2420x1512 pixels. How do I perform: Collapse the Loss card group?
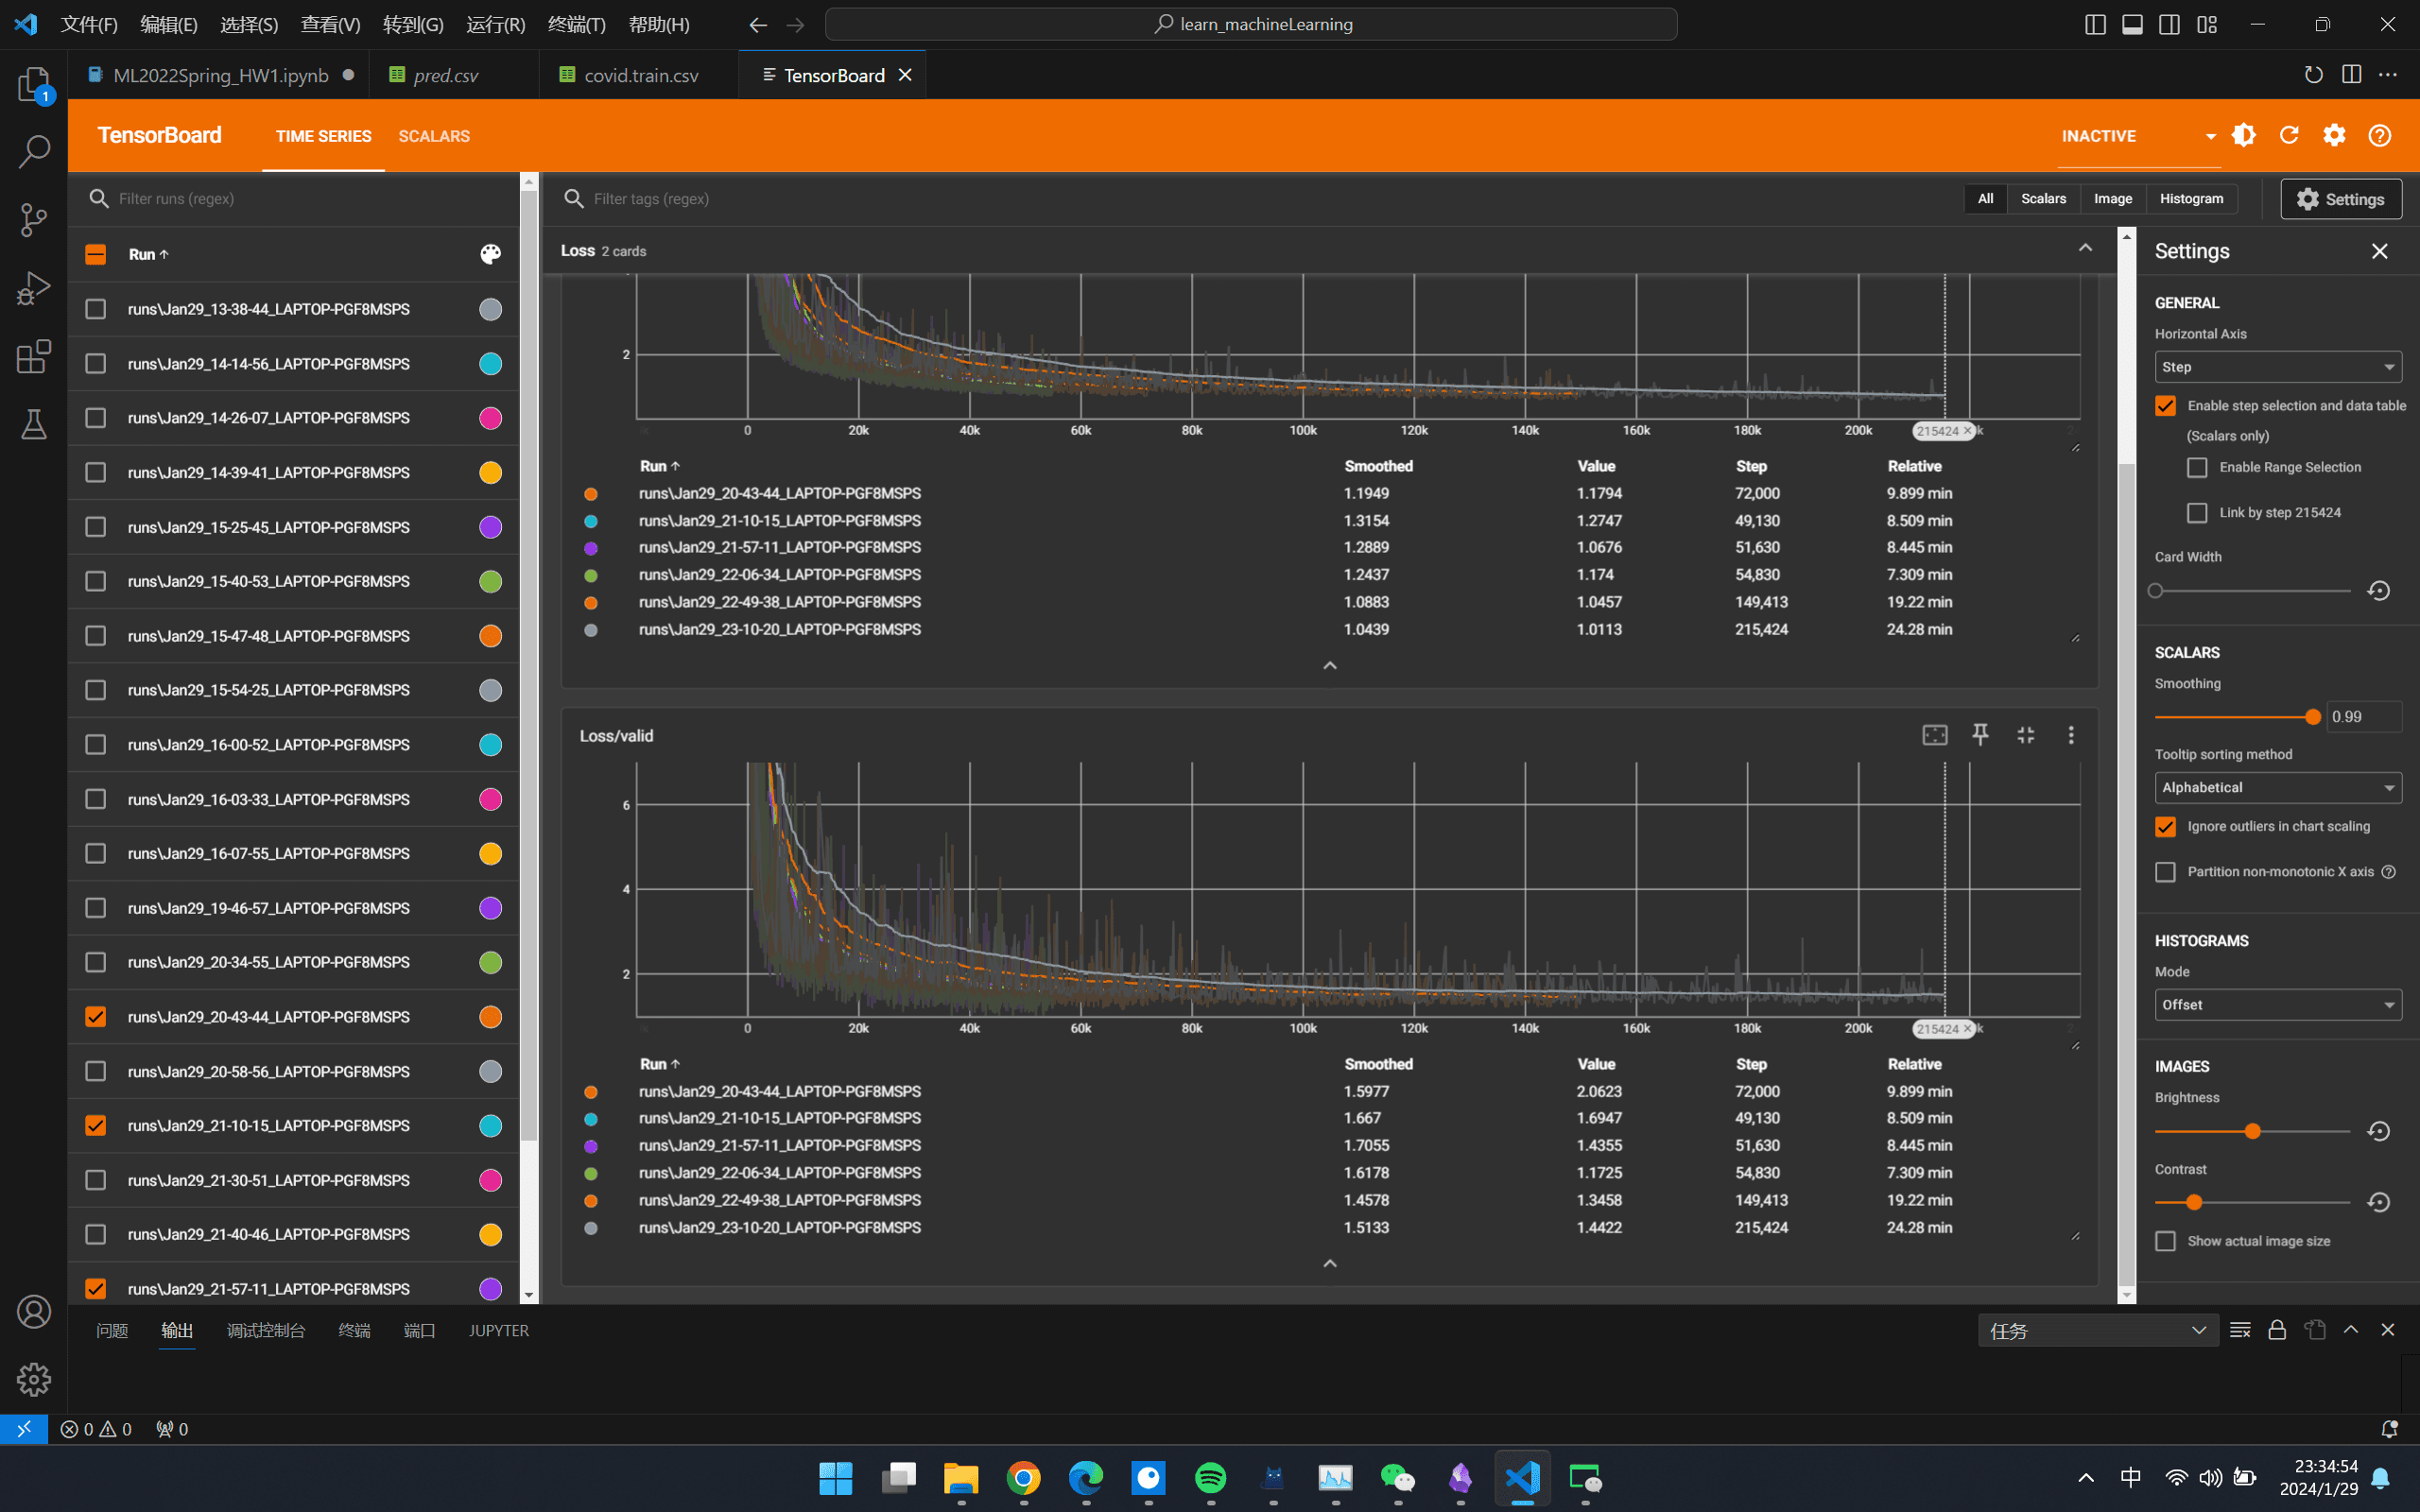tap(2085, 249)
